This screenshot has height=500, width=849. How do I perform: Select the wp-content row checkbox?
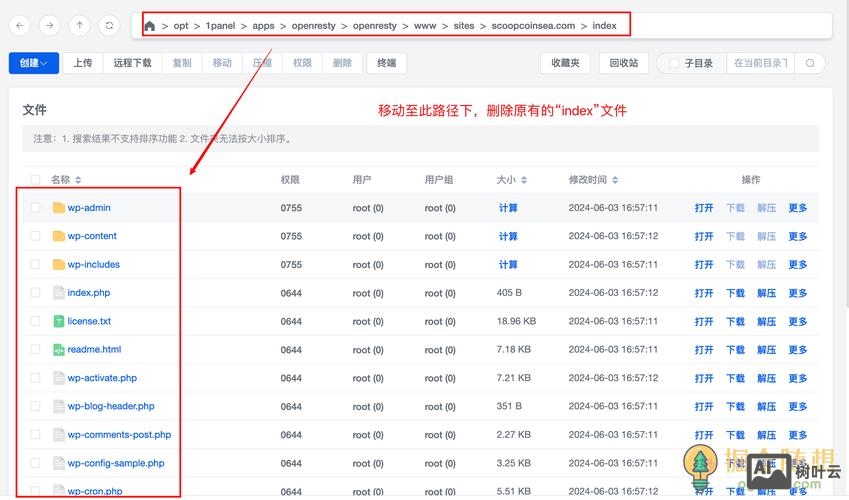coord(35,236)
